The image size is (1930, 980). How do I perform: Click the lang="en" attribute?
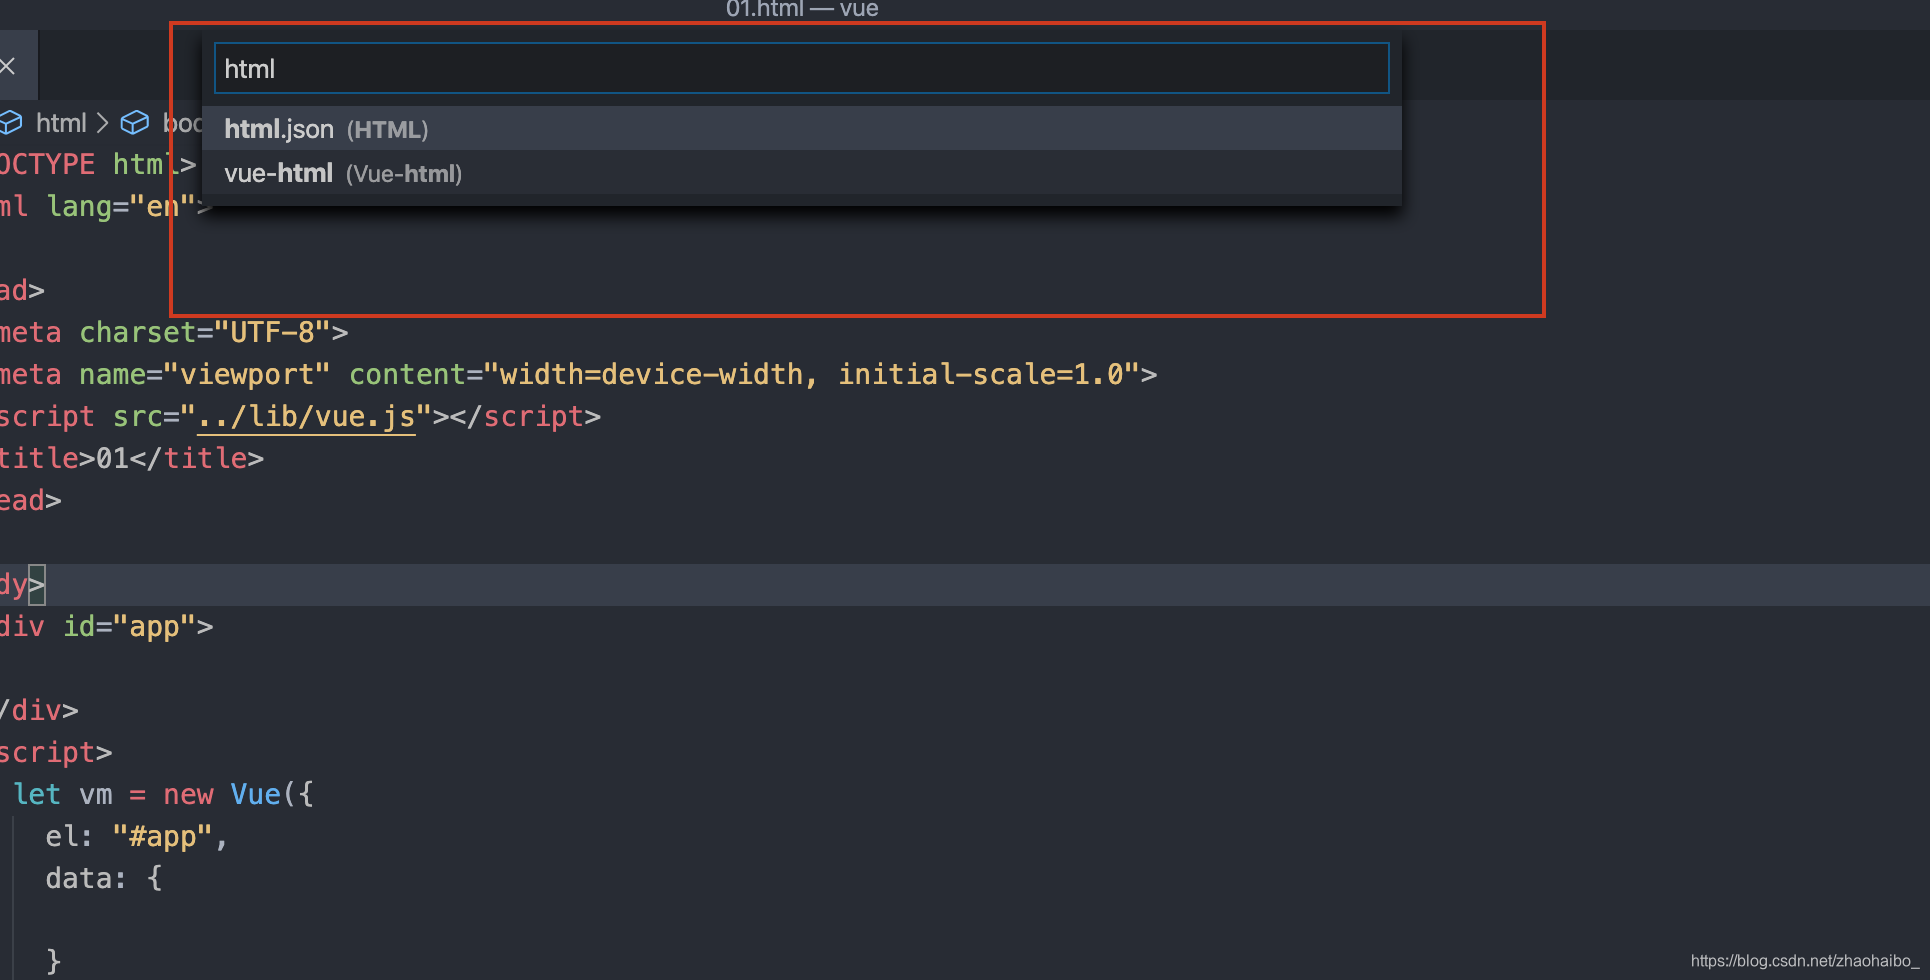coord(120,206)
